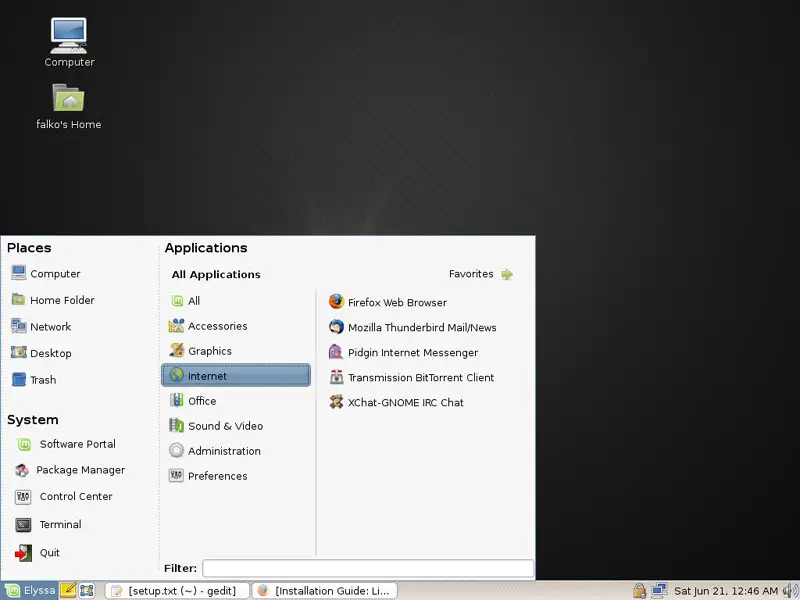Click the show desktop icon in taskbar
This screenshot has height=600, width=800.
pyautogui.click(x=87, y=590)
